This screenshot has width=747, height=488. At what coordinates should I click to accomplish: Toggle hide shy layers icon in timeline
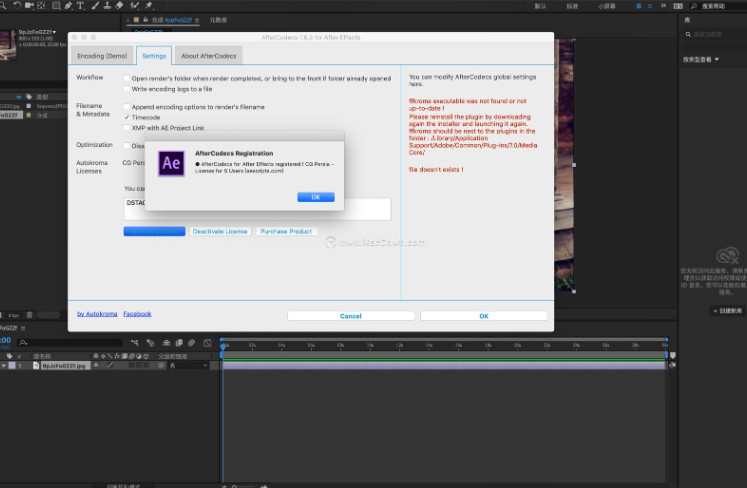pyautogui.click(x=166, y=343)
